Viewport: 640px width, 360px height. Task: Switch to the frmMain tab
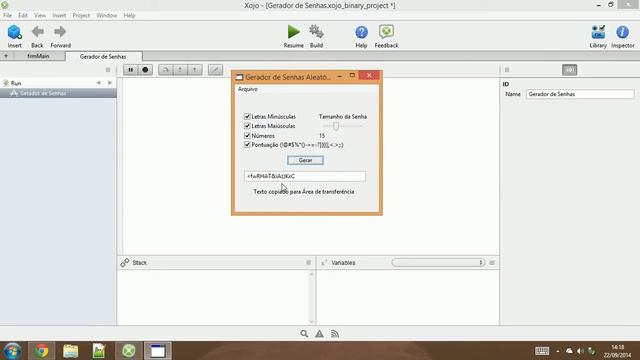tap(38, 56)
